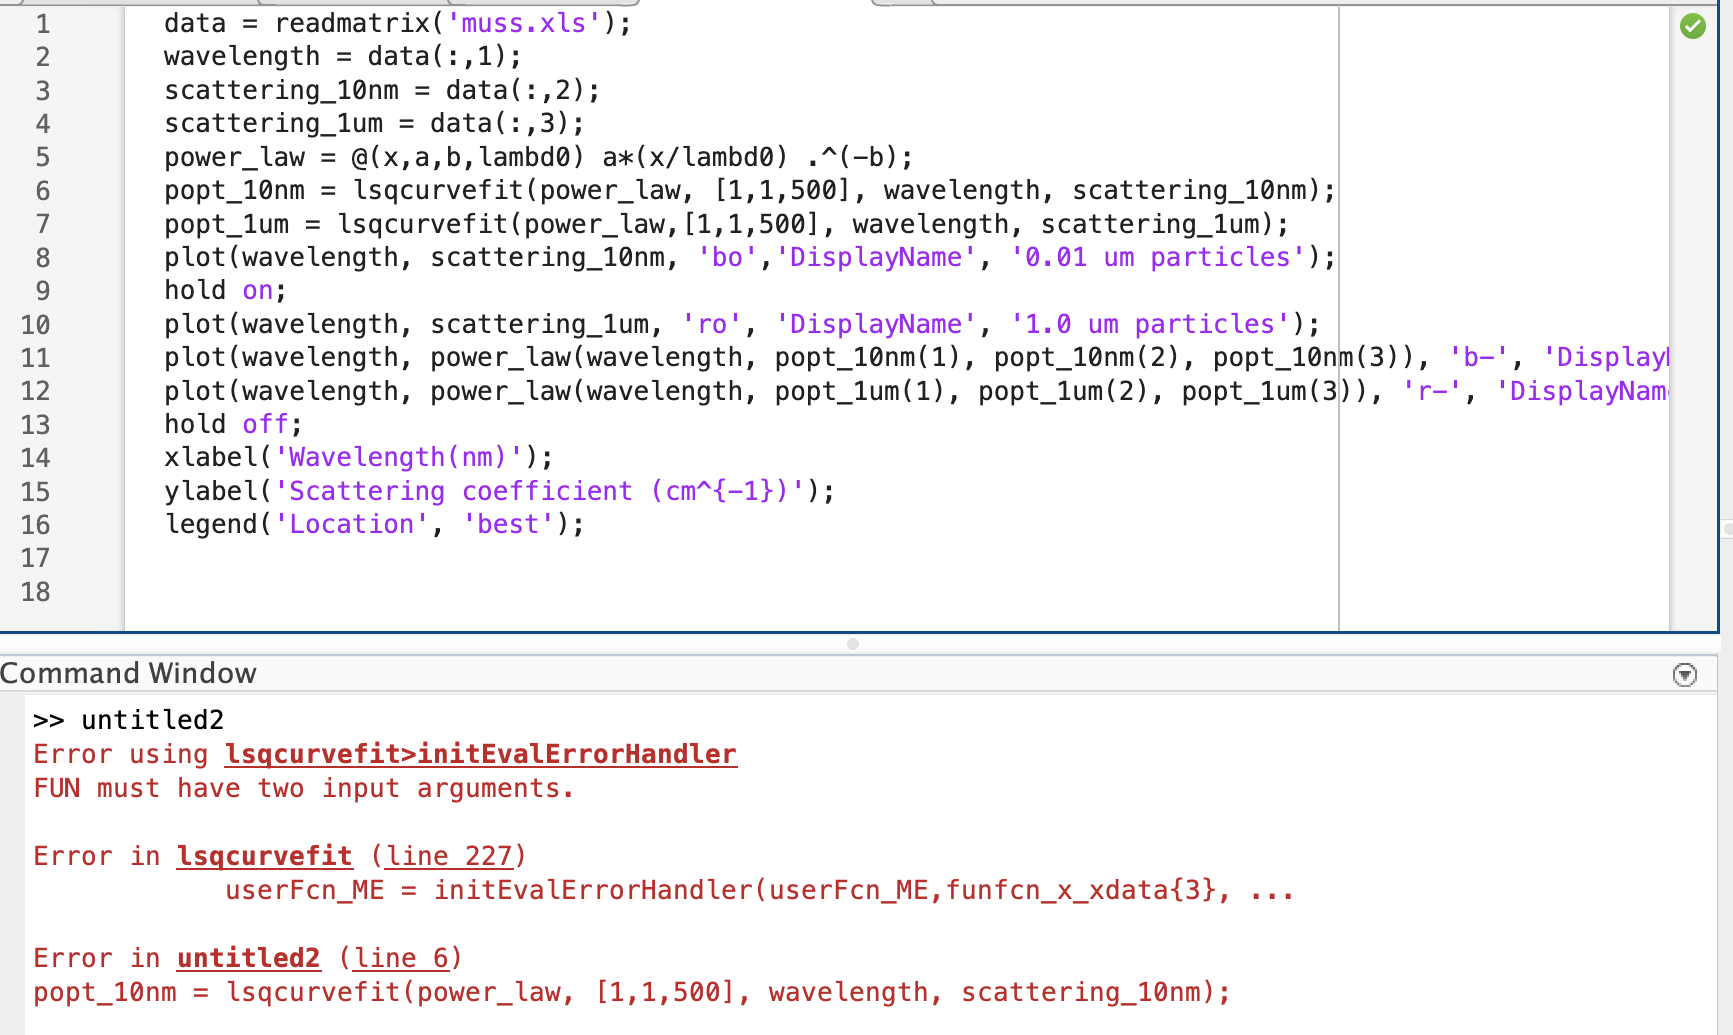Viewport: 1733px width, 1035px height.
Task: Open lsqcurvefit source via line 227 link
Action: point(448,855)
